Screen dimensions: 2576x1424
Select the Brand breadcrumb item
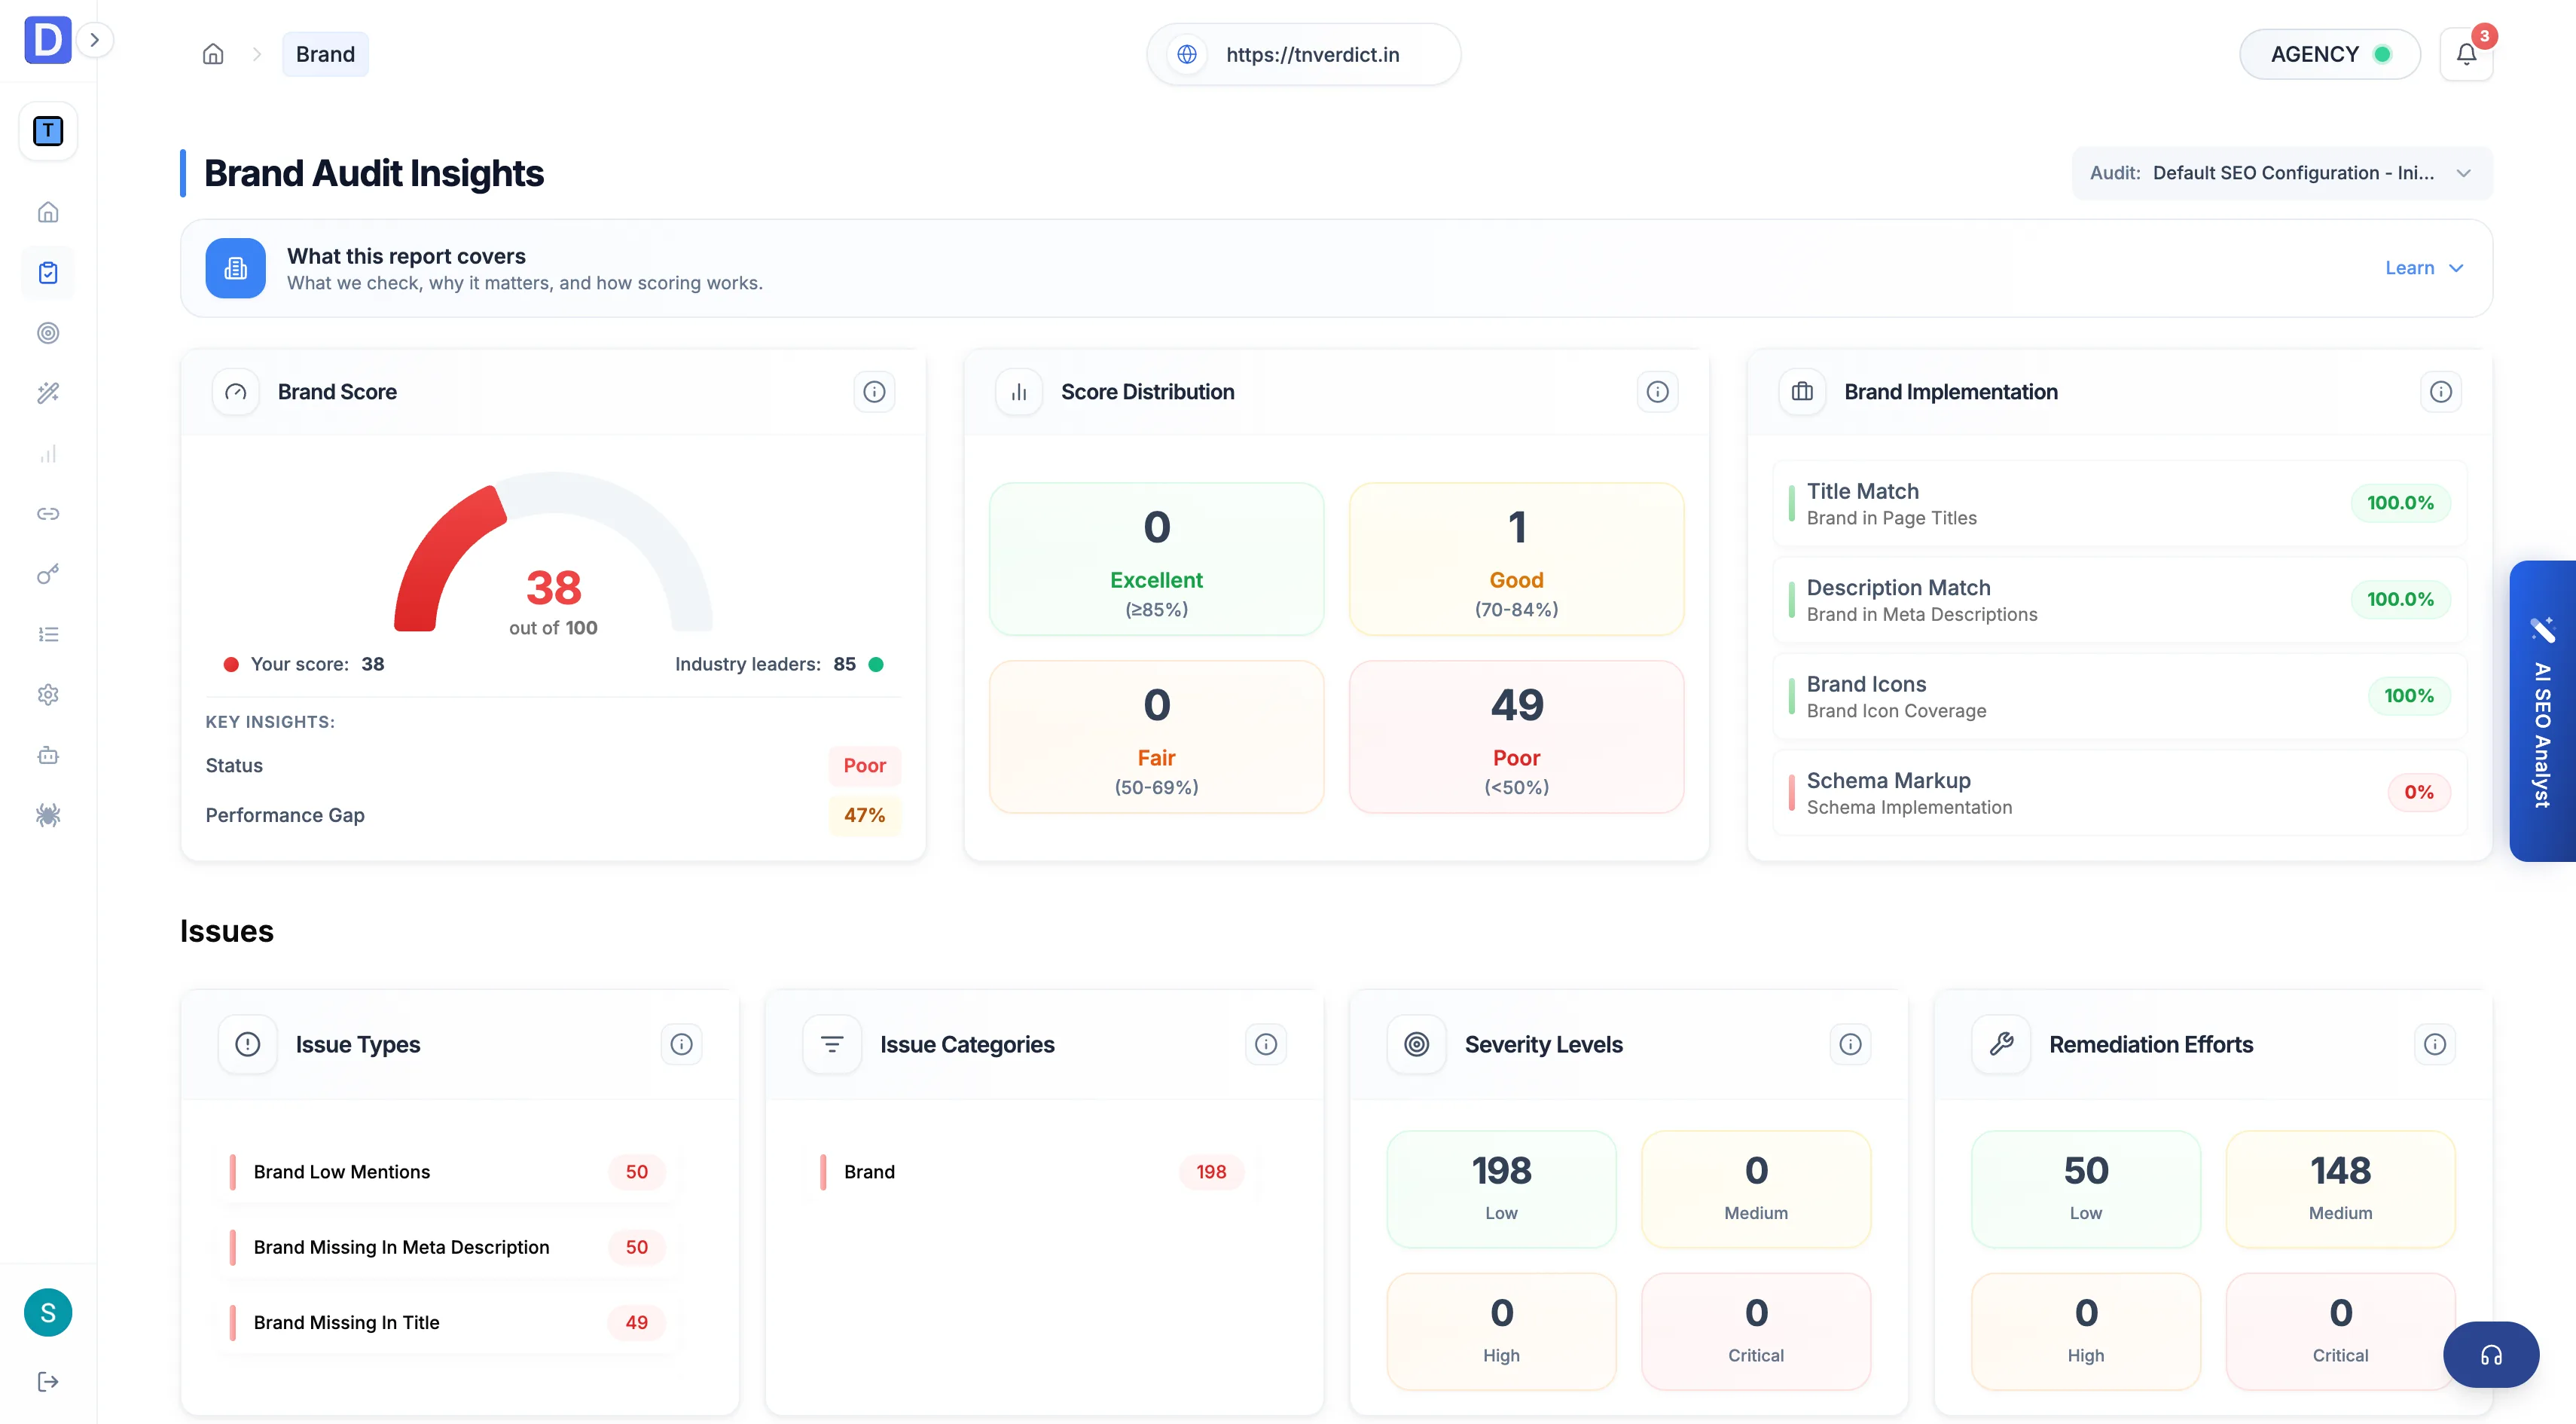325,54
